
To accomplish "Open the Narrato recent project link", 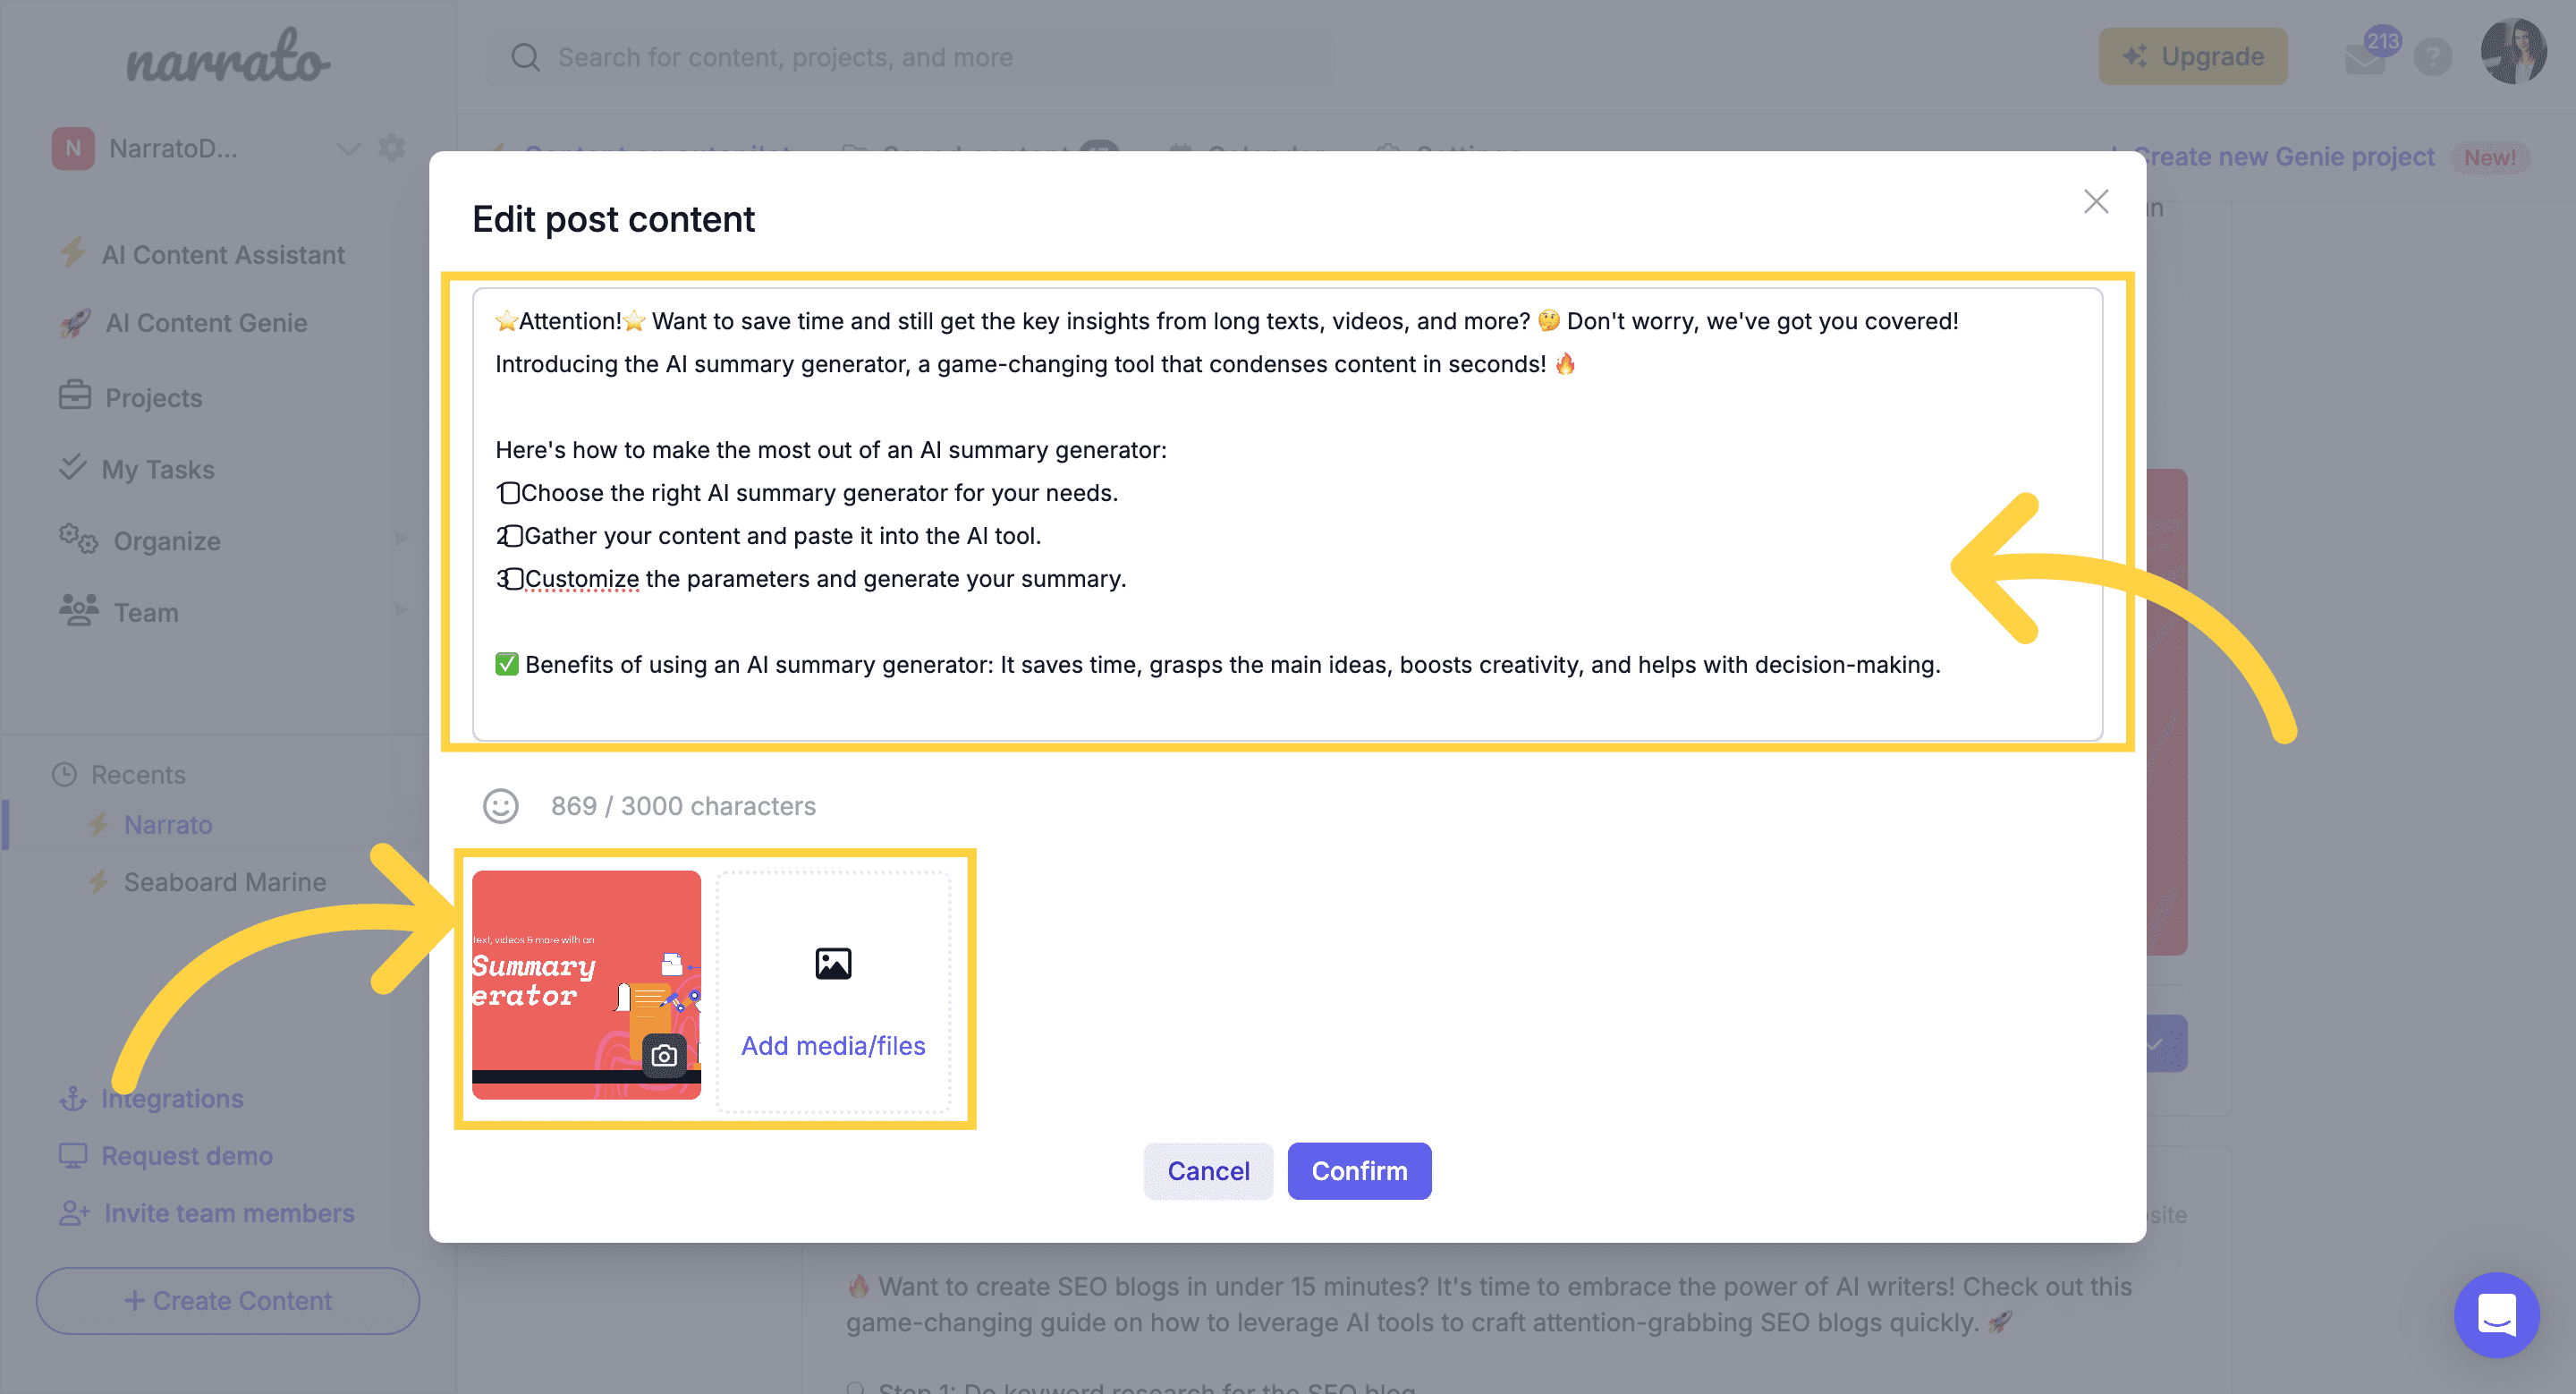I will (x=166, y=824).
